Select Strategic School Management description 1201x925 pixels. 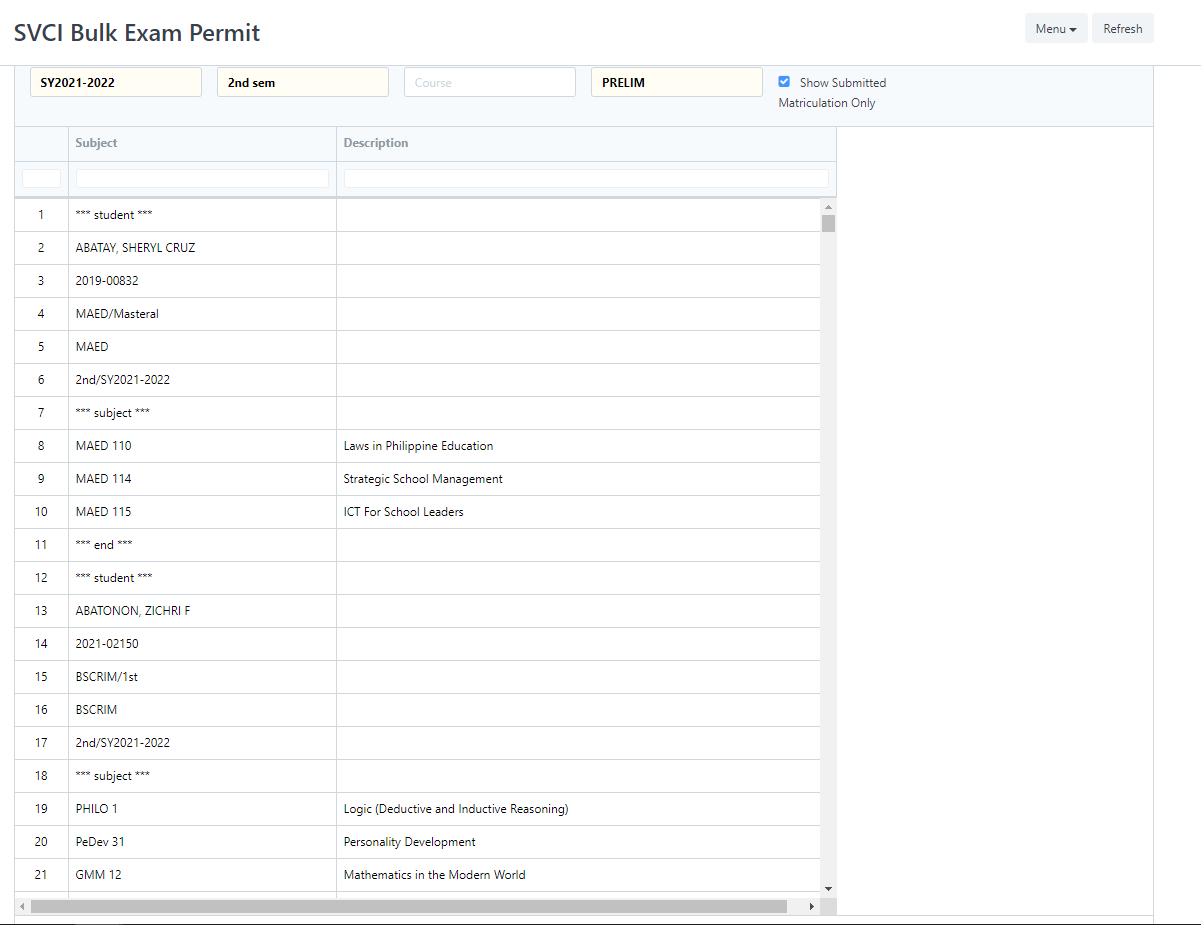tap(579, 479)
